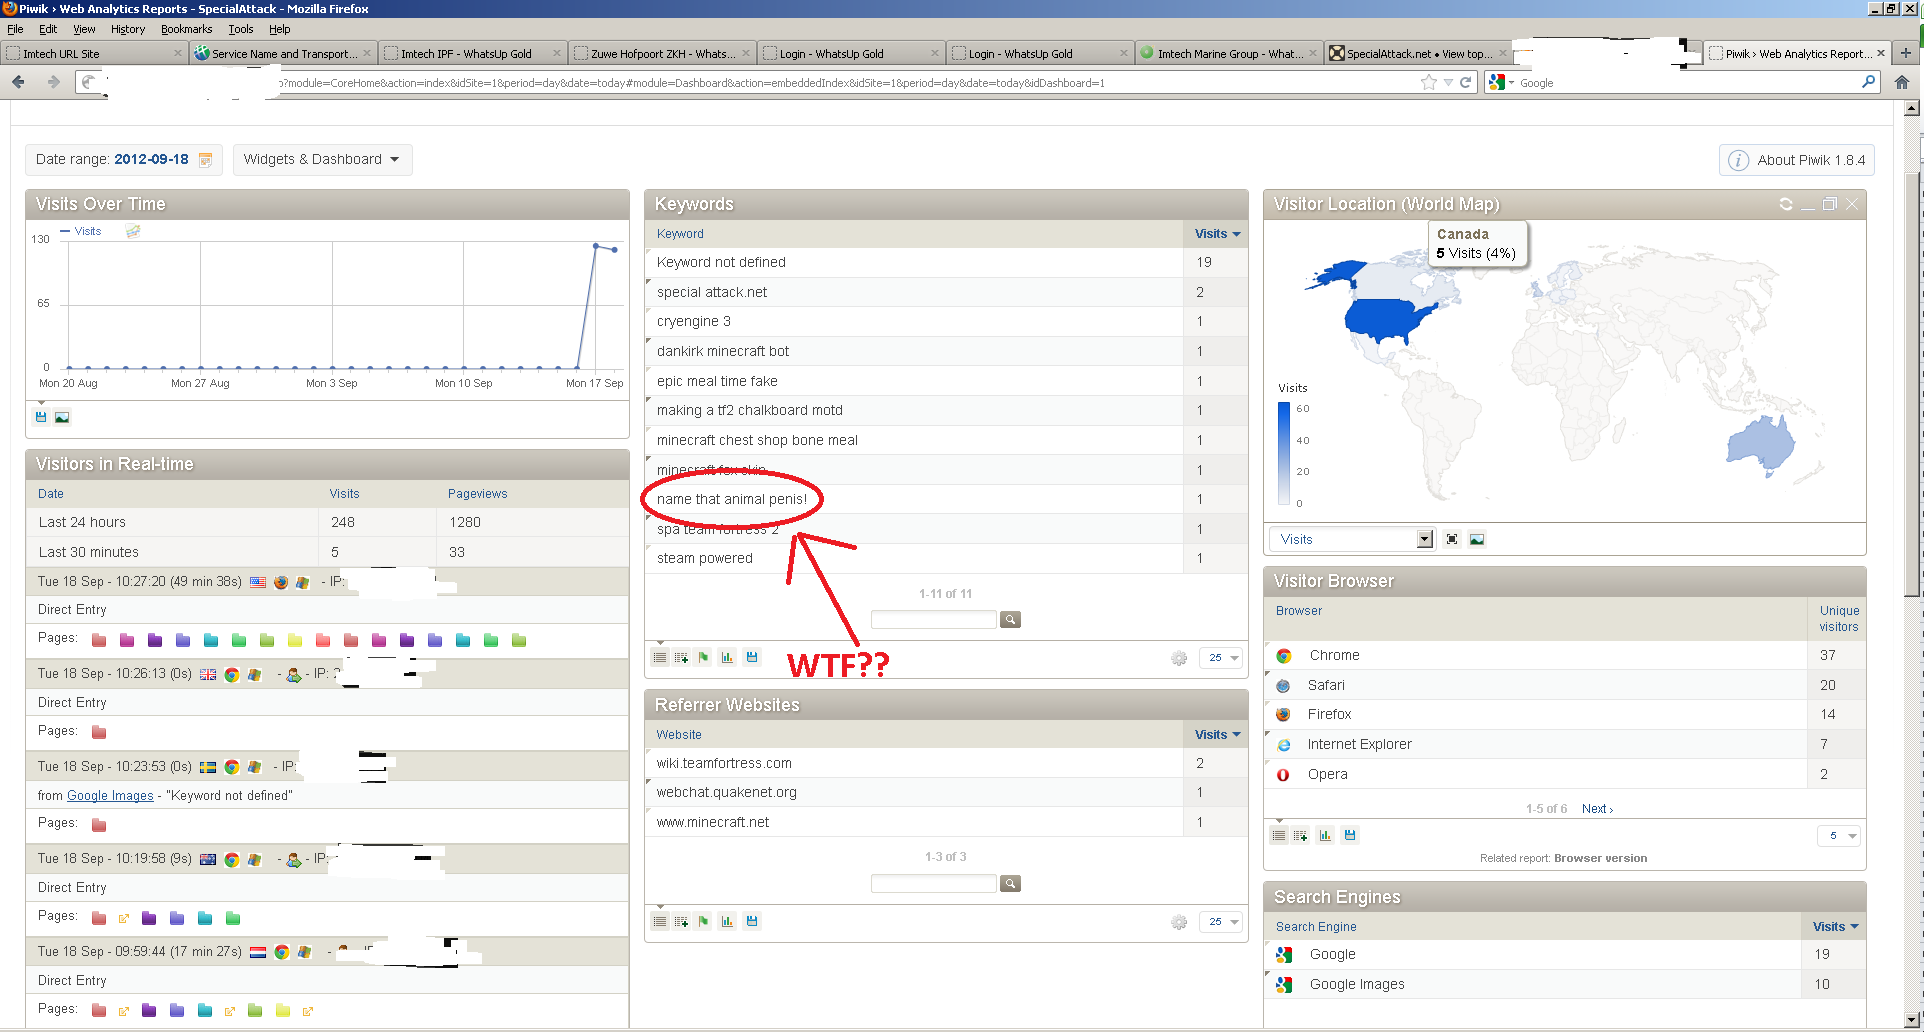Screen dimensions: 1924x1032
Task: Minimize the Visitor Location widget
Action: [1808, 205]
